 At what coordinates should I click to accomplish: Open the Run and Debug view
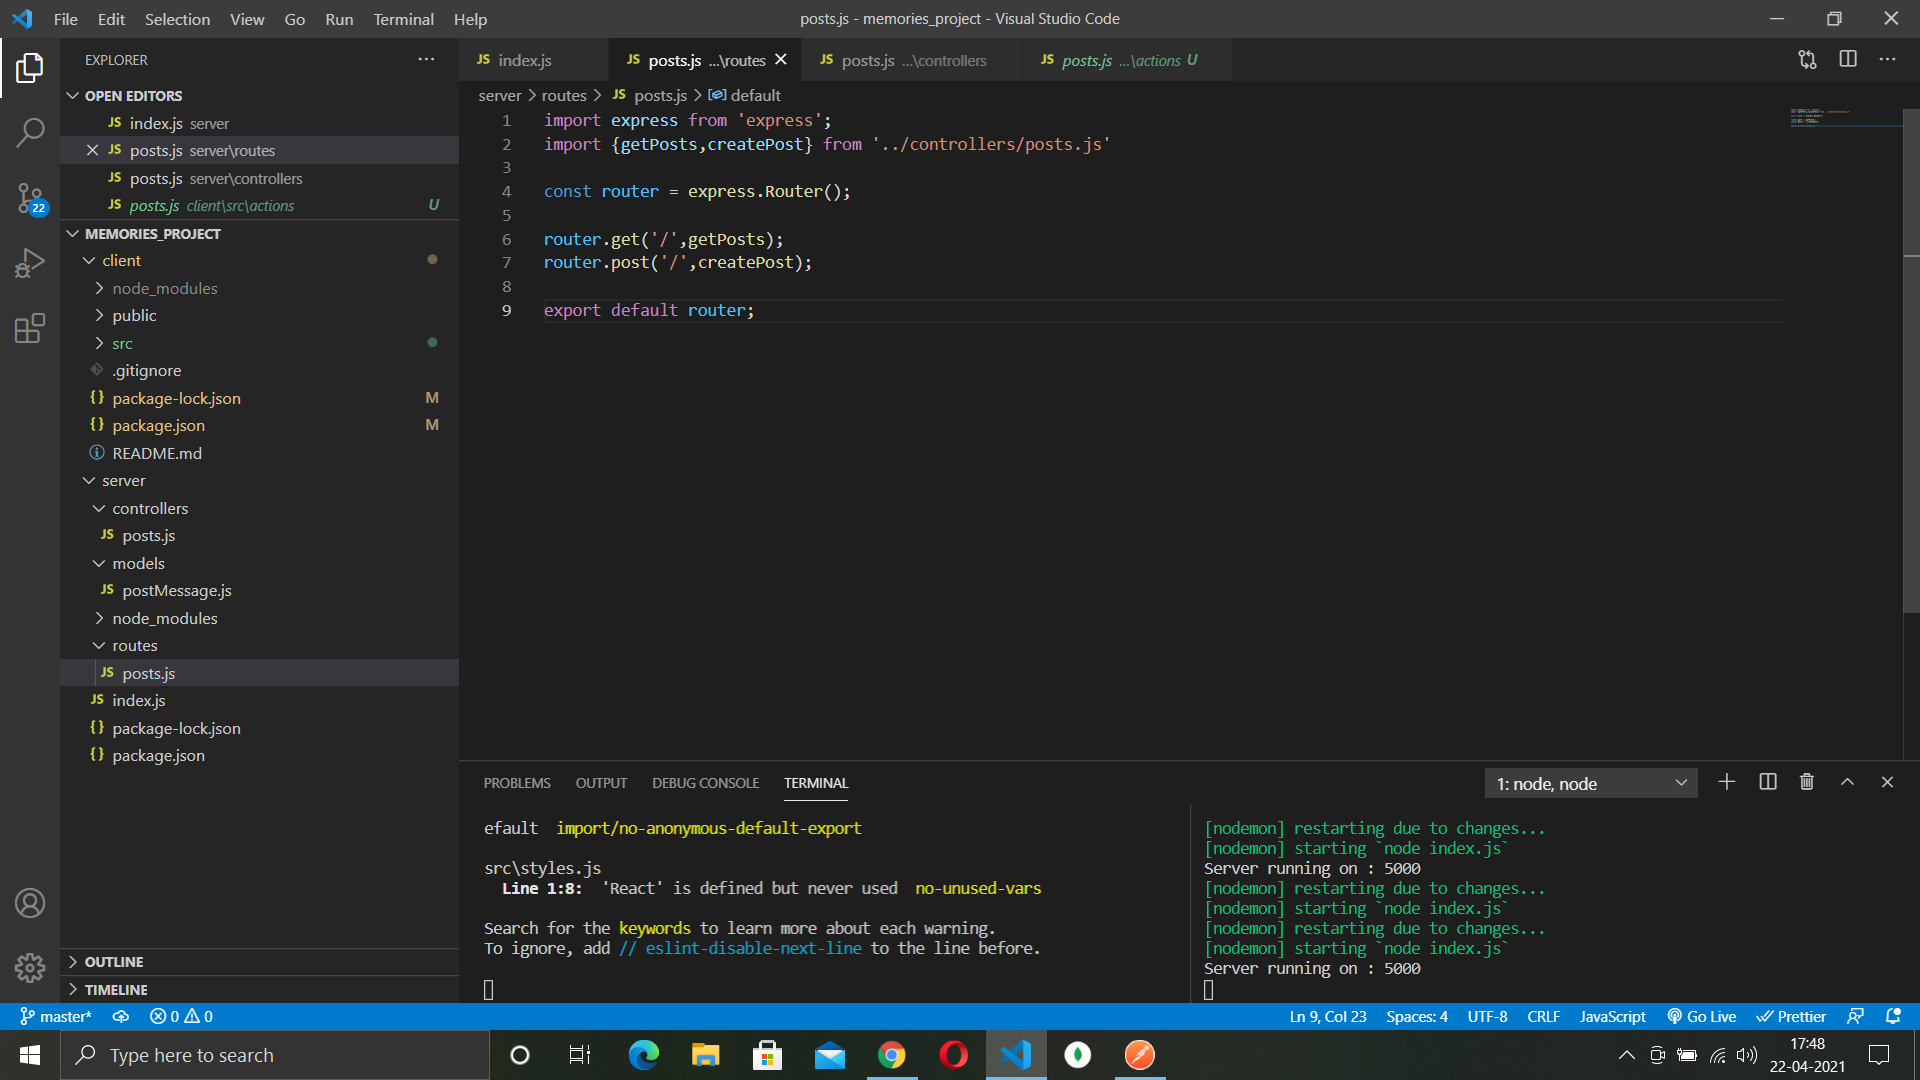click(x=30, y=263)
